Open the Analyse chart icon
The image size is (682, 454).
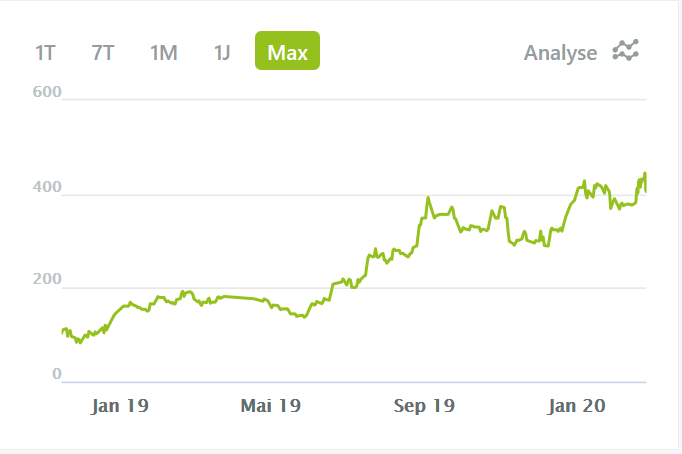click(627, 51)
